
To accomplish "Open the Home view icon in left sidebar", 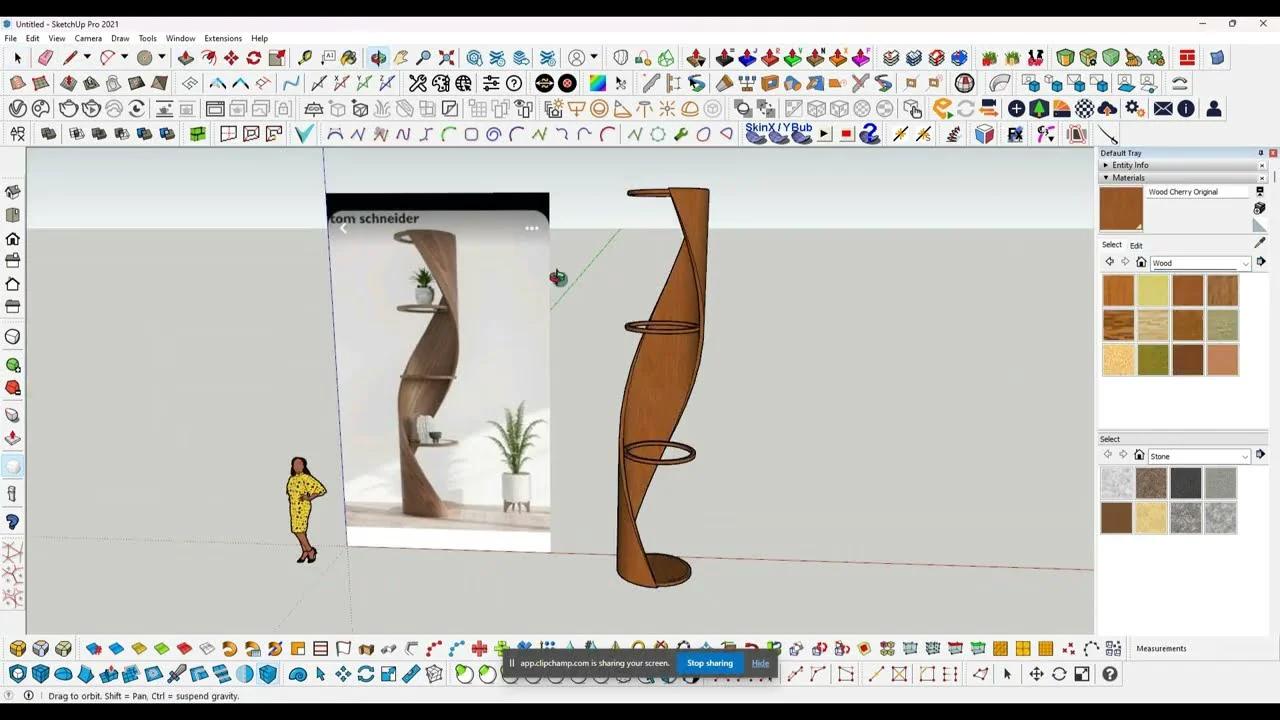I will click(x=13, y=238).
